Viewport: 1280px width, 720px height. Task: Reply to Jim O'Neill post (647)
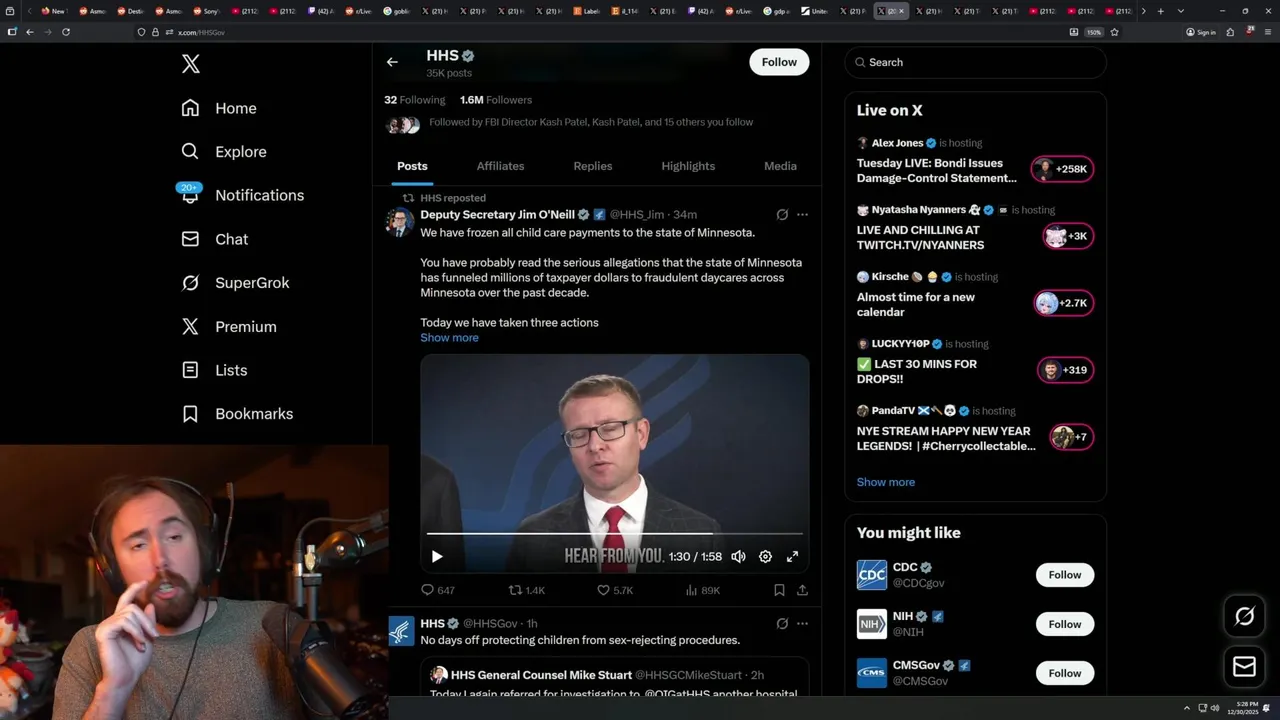(x=437, y=591)
